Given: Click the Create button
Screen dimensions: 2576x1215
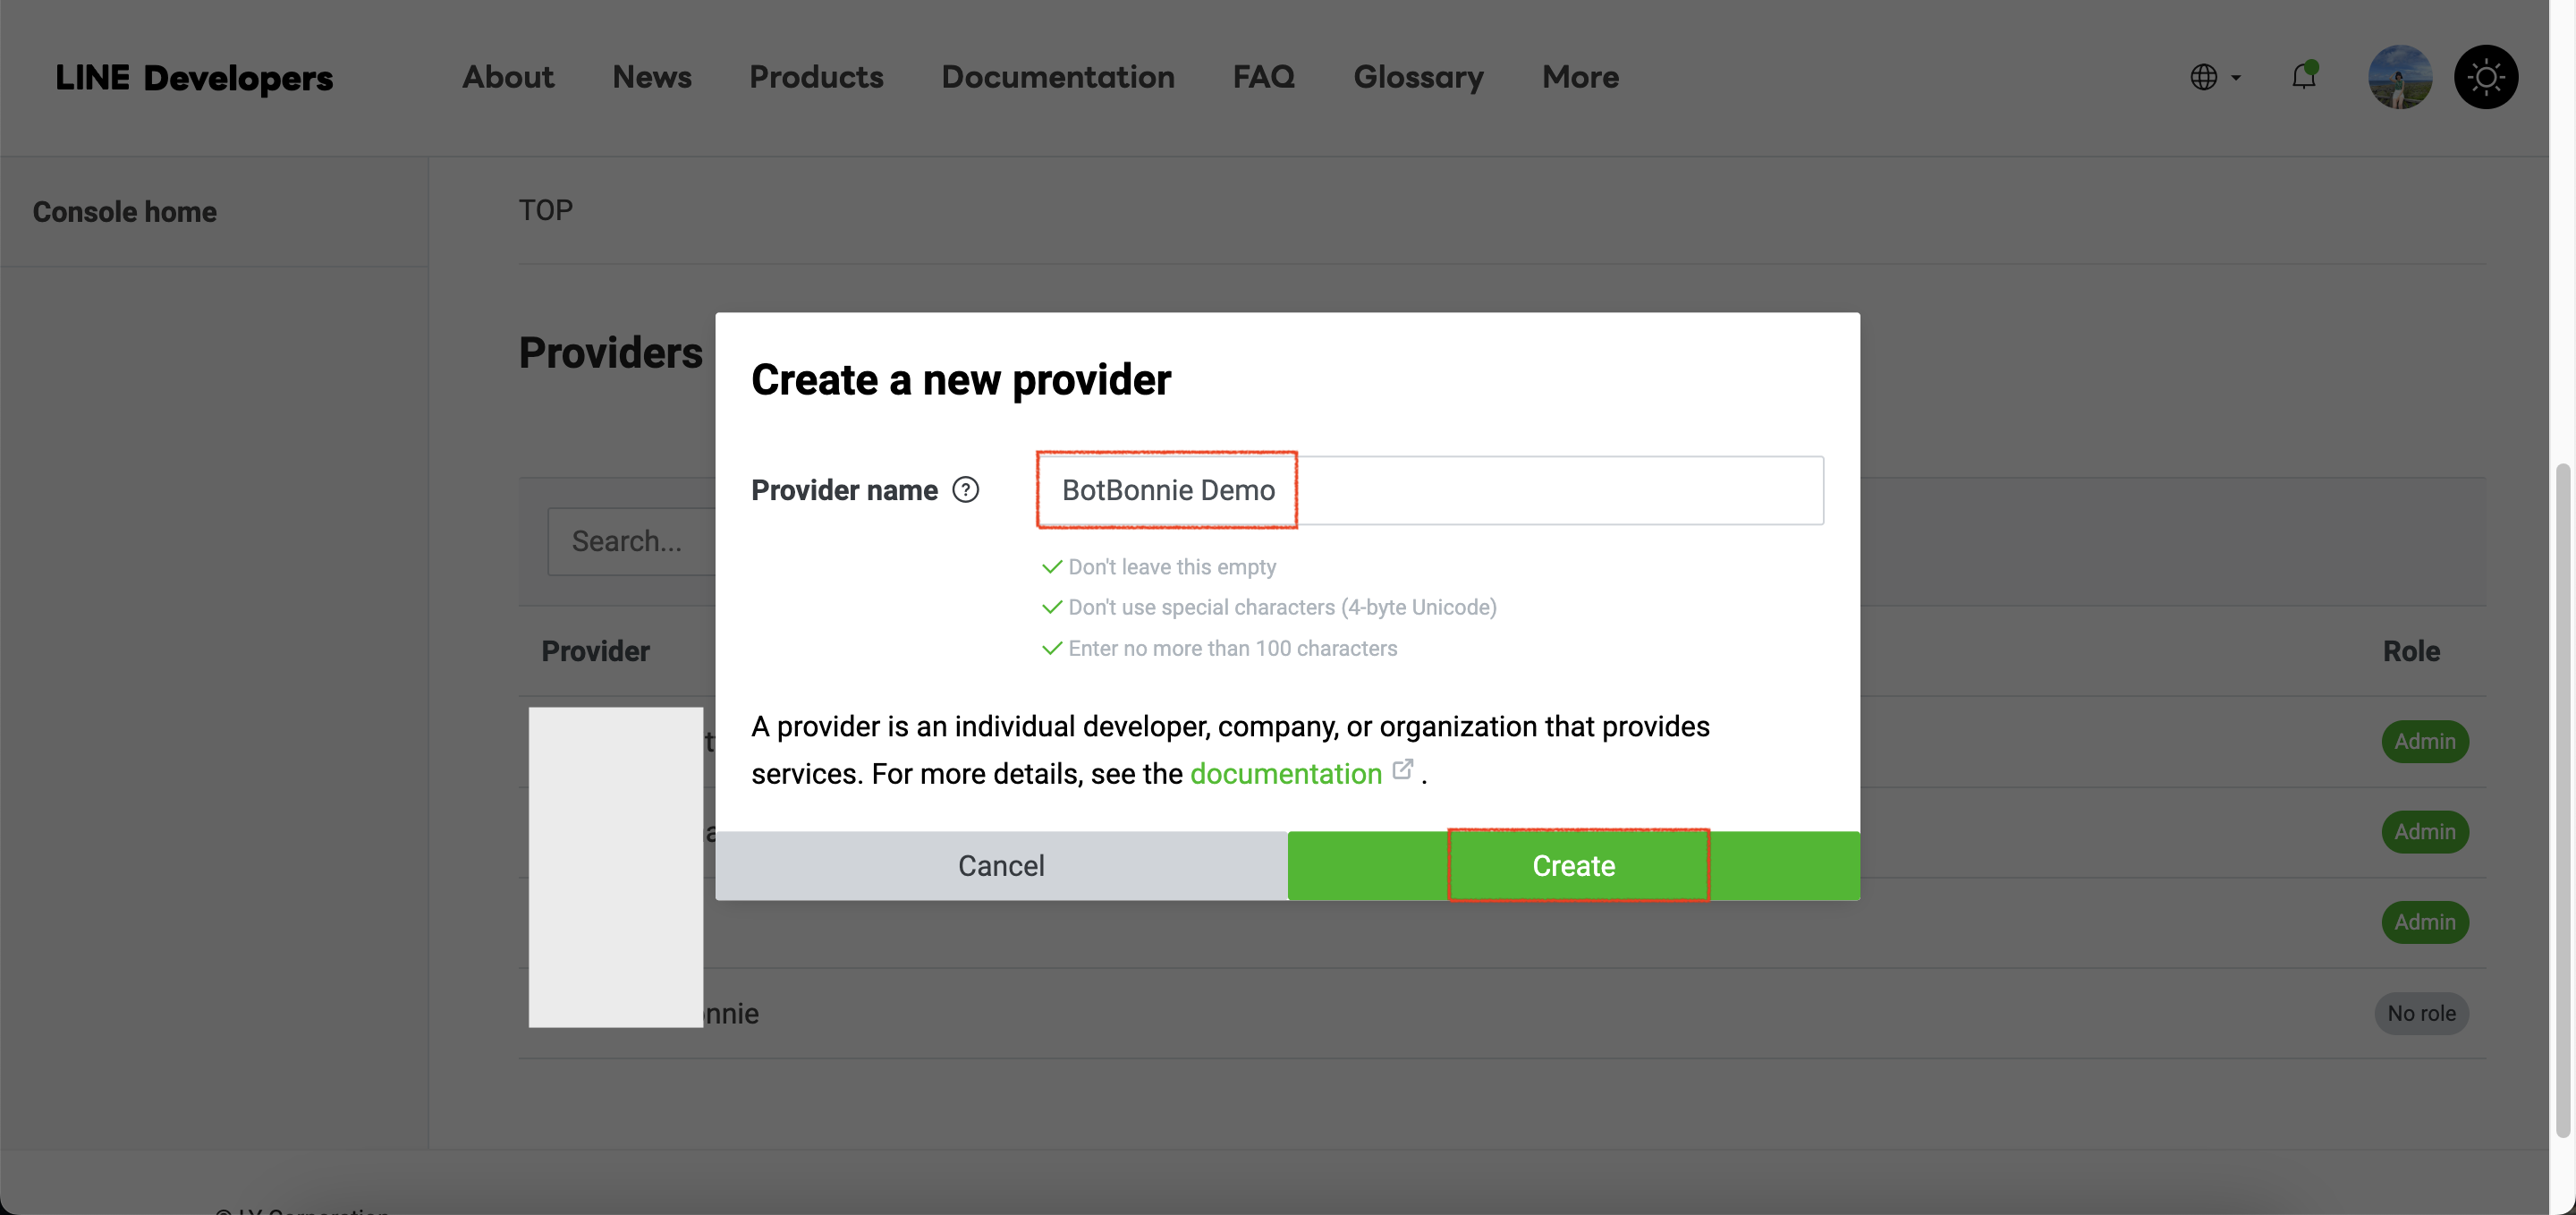Looking at the screenshot, I should click(1573, 865).
